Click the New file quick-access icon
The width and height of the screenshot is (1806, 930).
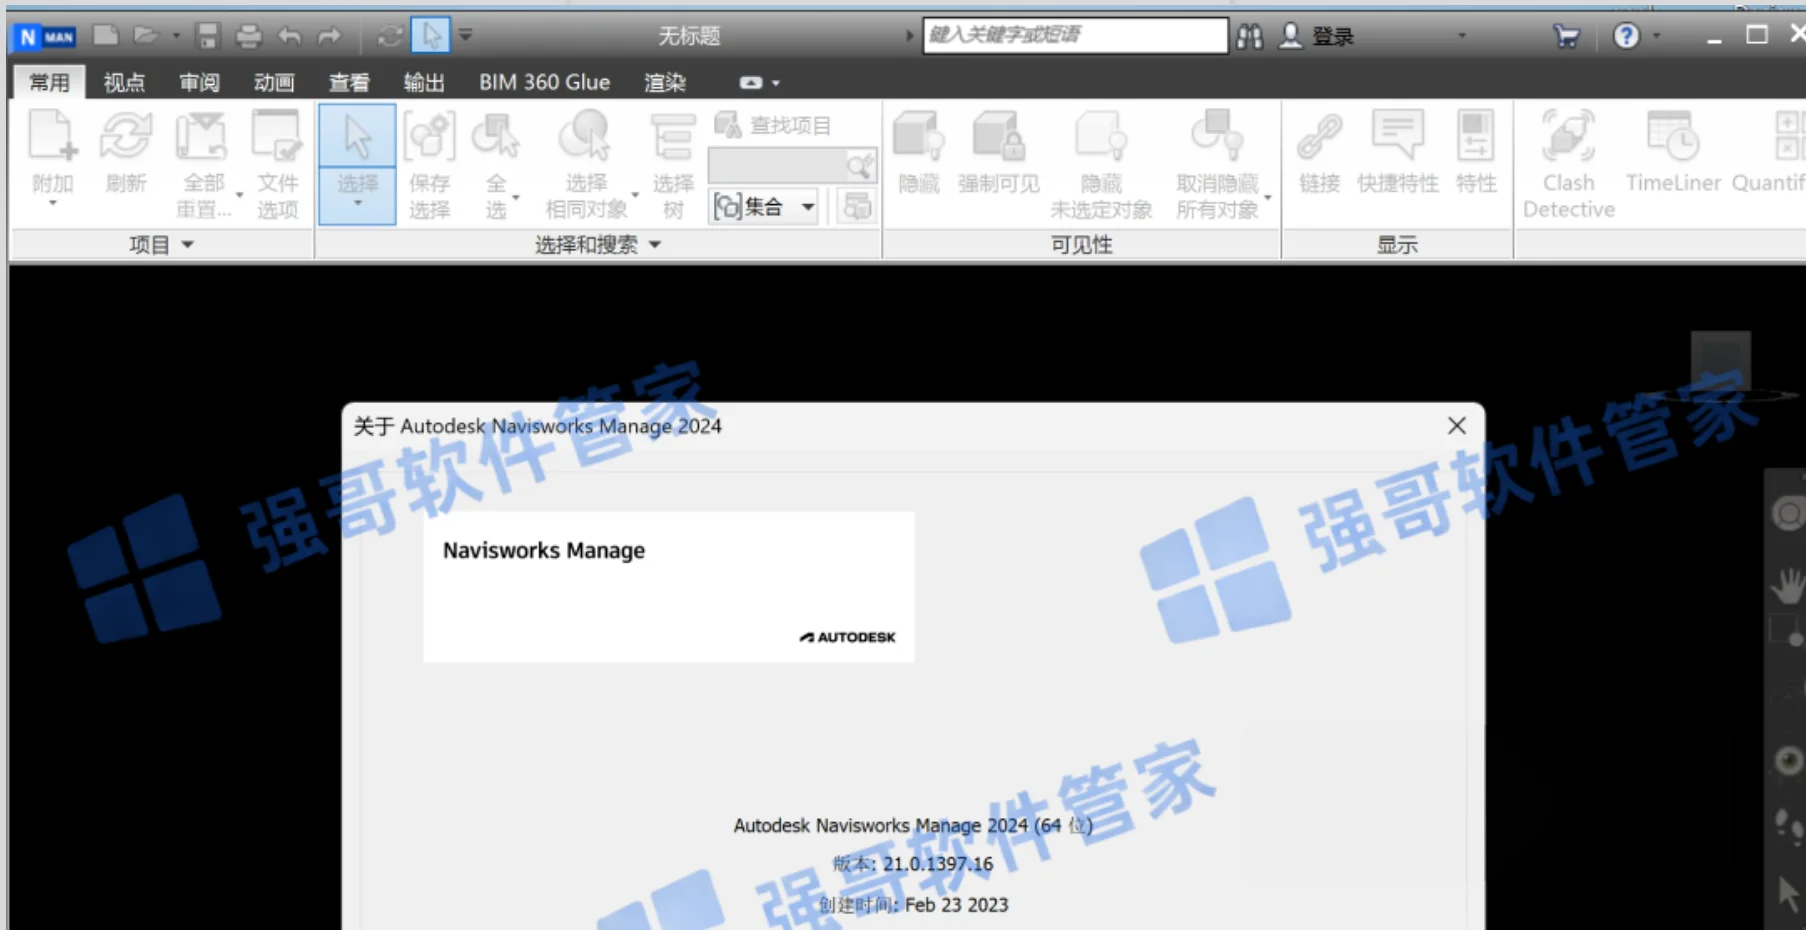pyautogui.click(x=106, y=36)
